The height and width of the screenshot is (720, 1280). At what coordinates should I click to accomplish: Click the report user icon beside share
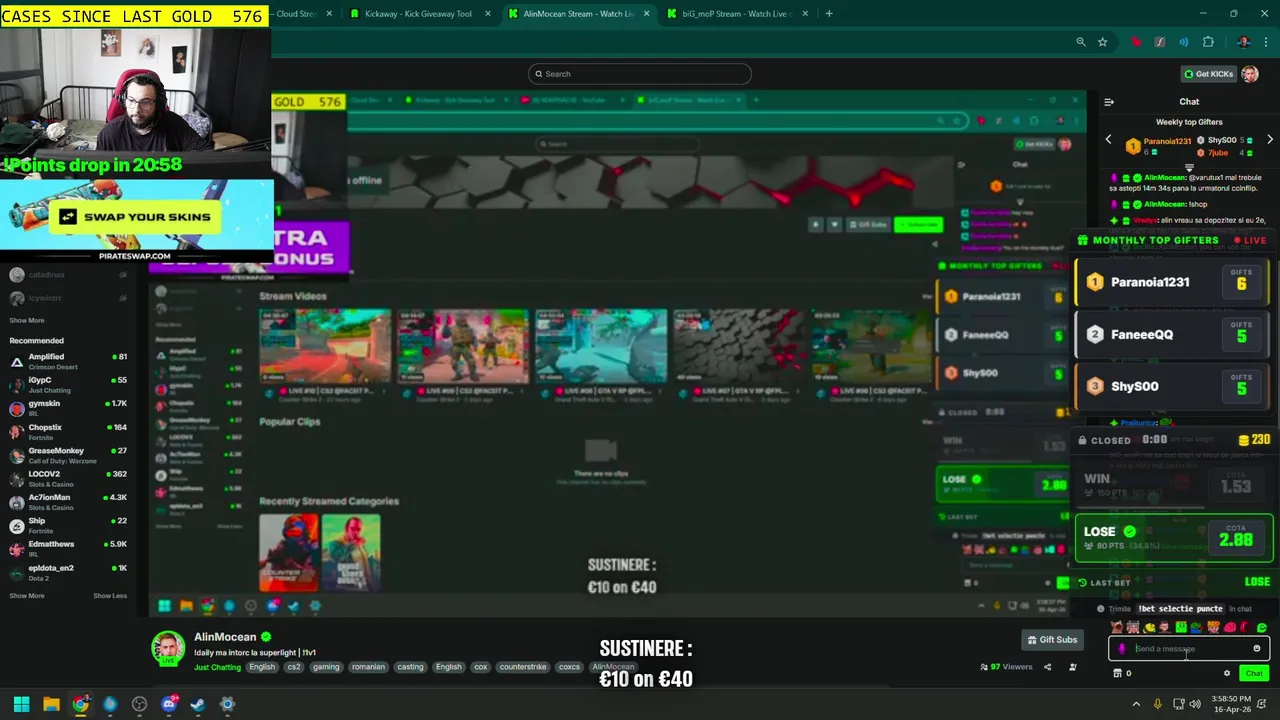(x=1073, y=667)
